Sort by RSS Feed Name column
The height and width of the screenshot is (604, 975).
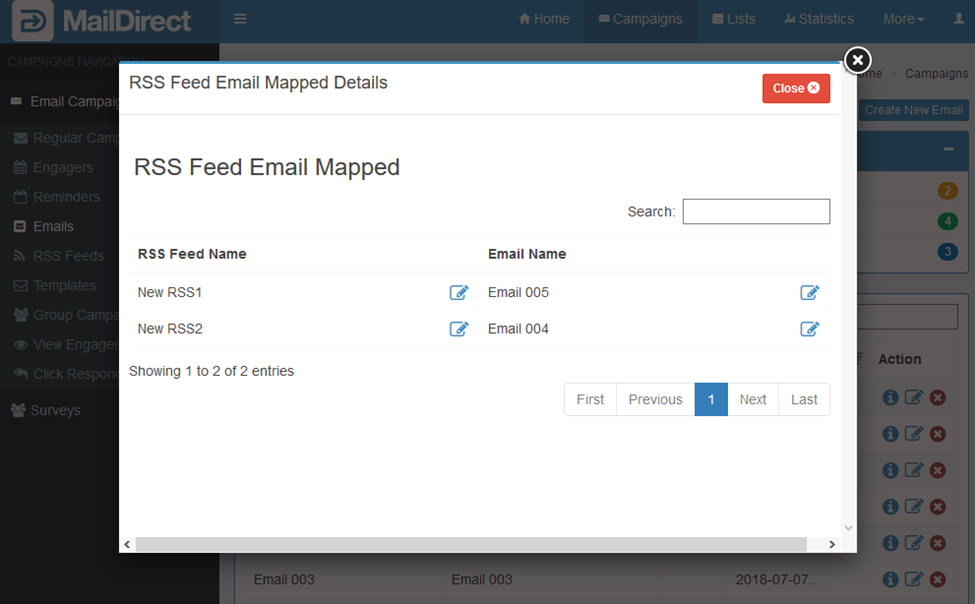[x=192, y=254]
